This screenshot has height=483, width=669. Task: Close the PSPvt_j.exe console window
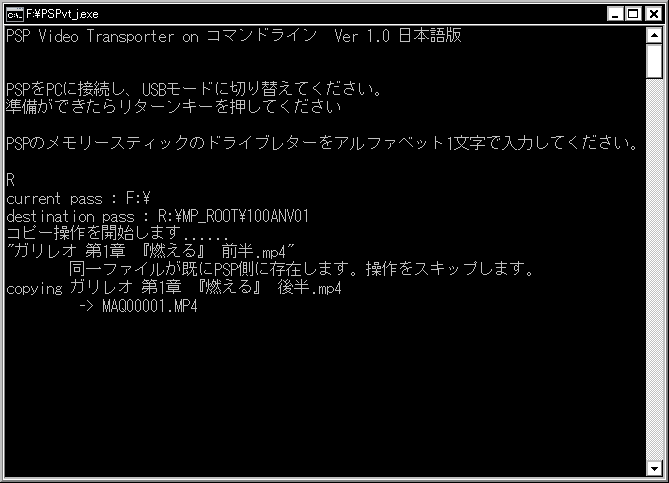click(654, 14)
